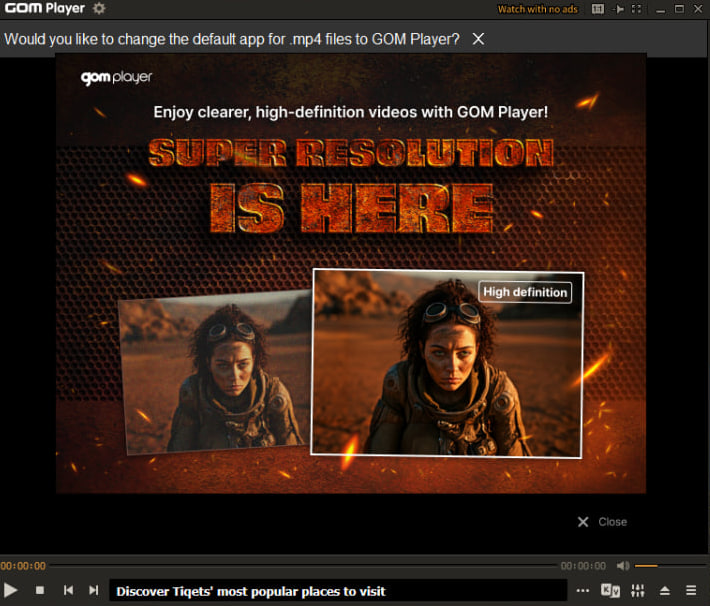The height and width of the screenshot is (606, 710).
Task: Close the Super Resolution advertisement
Action: click(602, 522)
